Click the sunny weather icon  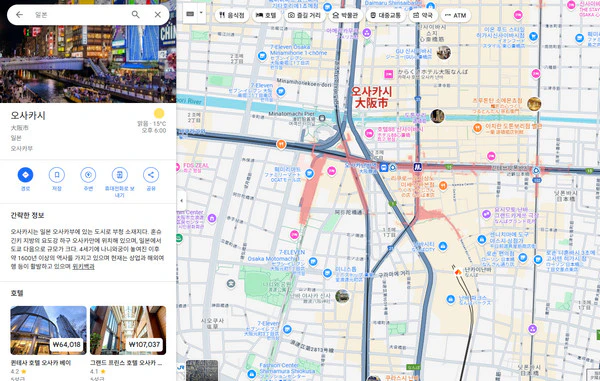[159, 113]
